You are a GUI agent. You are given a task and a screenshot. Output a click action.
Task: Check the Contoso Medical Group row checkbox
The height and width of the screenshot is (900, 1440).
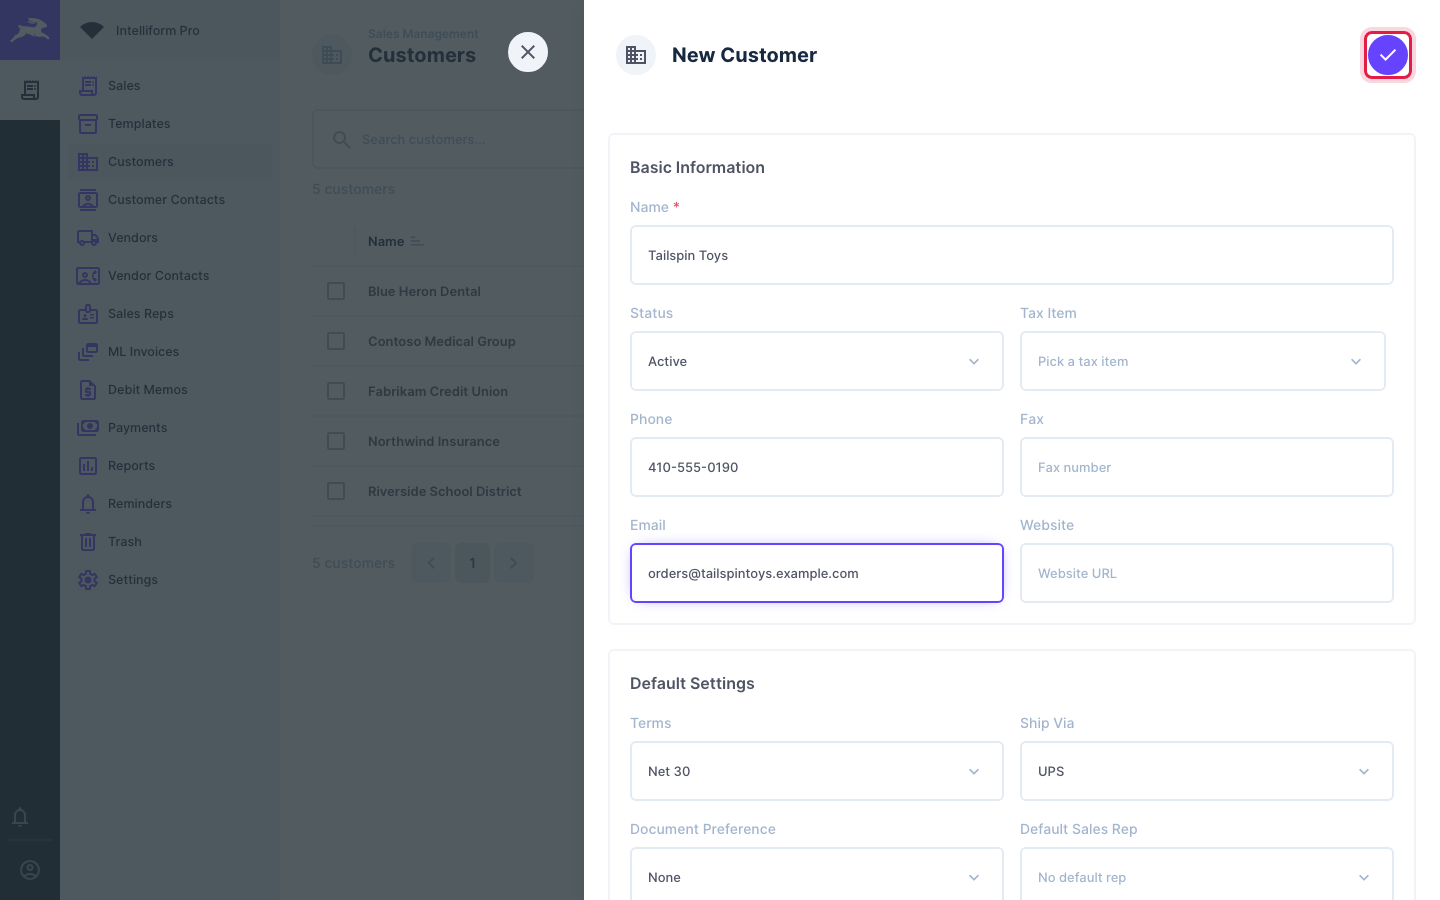coord(336,341)
